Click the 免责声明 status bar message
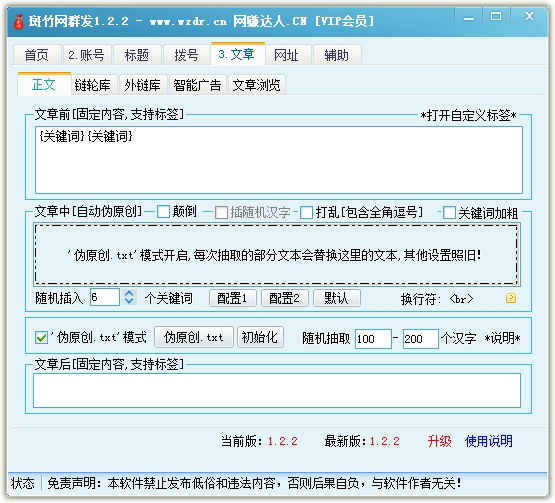Screen dimensions: 555x503 point(254,483)
